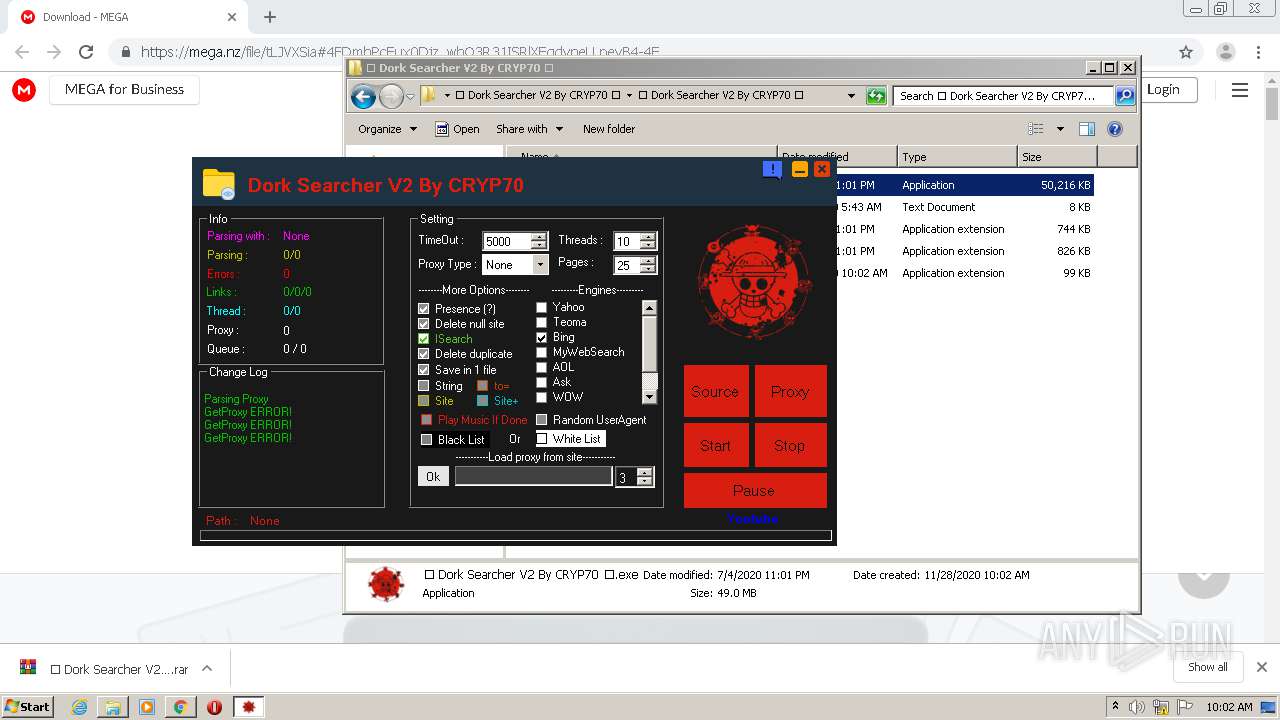This screenshot has width=1280, height=720.
Task: Toggle the Delete null site checkbox
Action: pos(424,324)
